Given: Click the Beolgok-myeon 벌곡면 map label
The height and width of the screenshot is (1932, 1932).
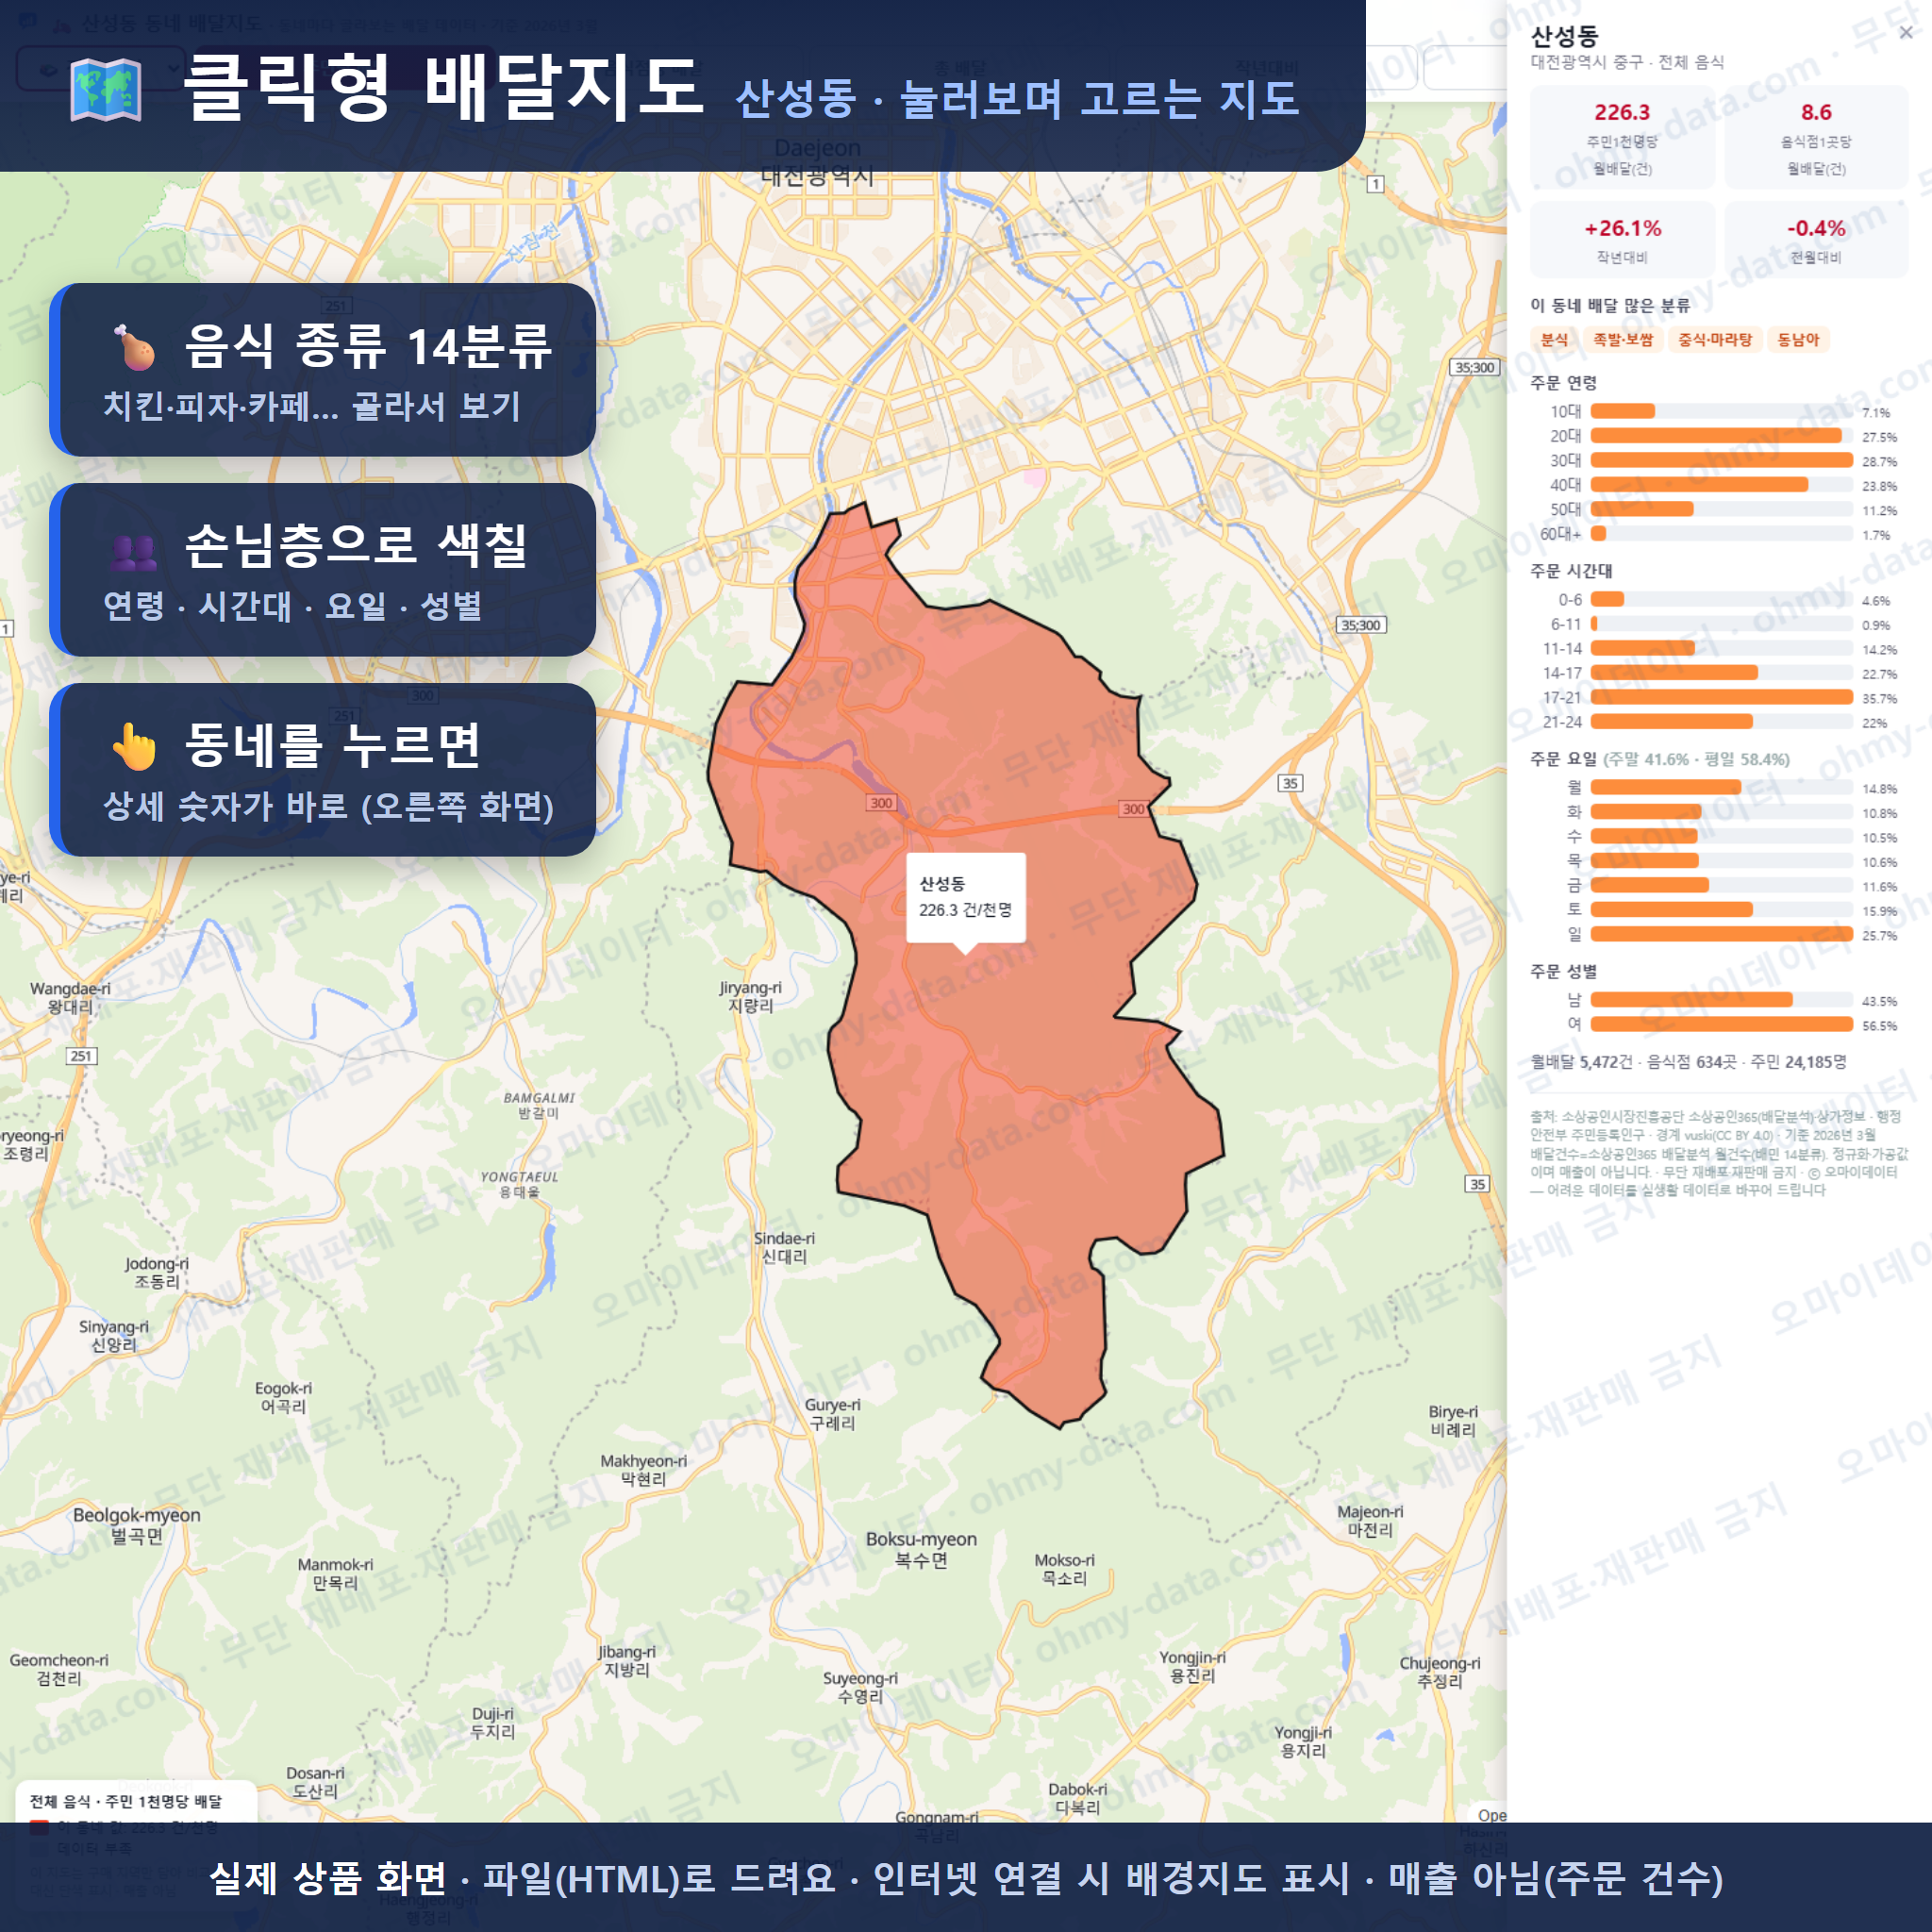Looking at the screenshot, I should 137,1526.
